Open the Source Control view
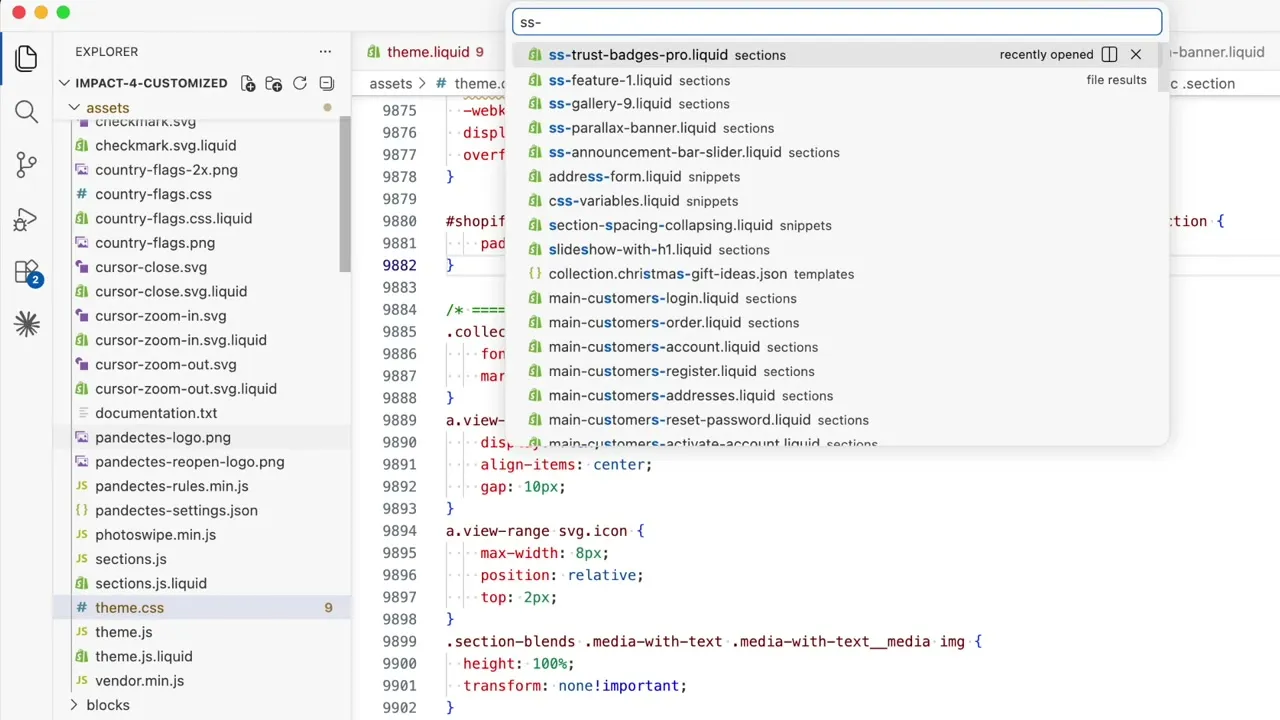 27,166
